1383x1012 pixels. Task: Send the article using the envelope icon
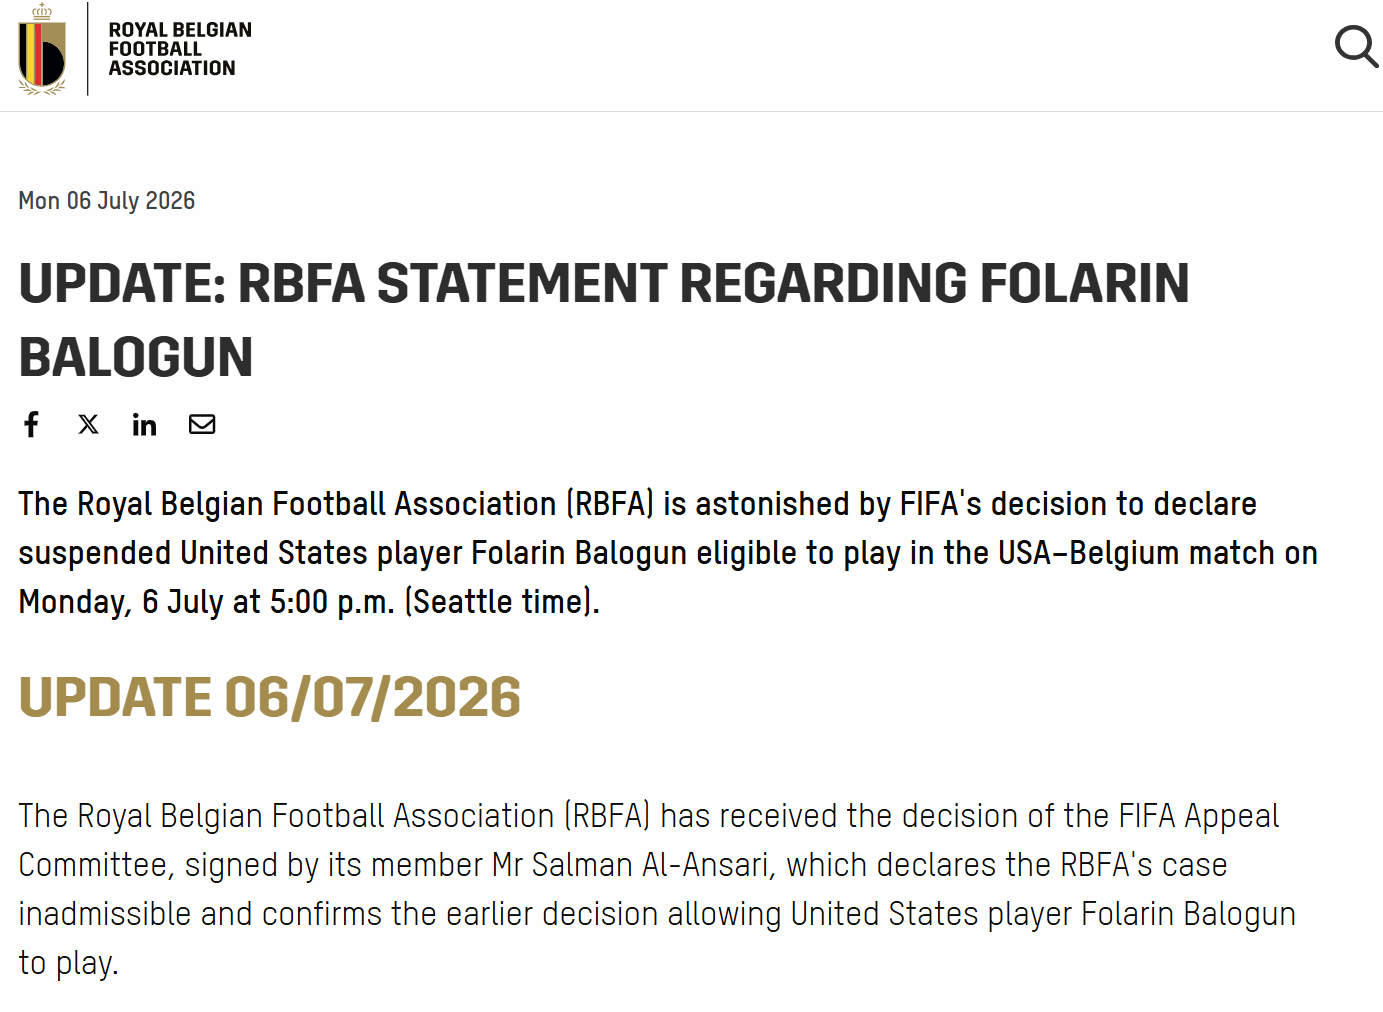click(202, 424)
